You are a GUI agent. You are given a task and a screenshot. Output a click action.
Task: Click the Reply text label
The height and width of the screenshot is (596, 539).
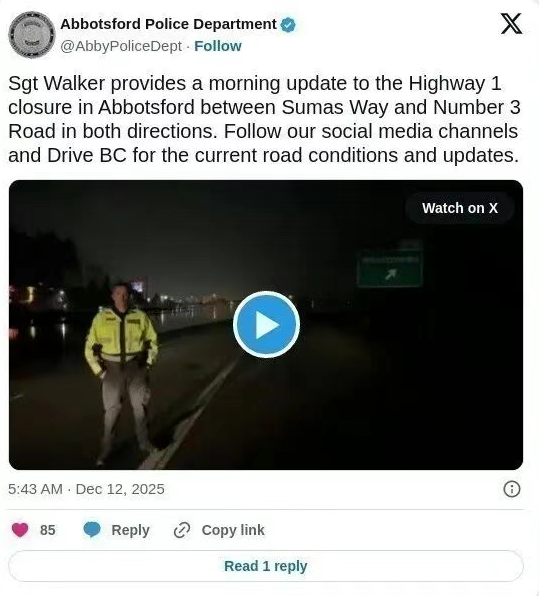tap(130, 530)
